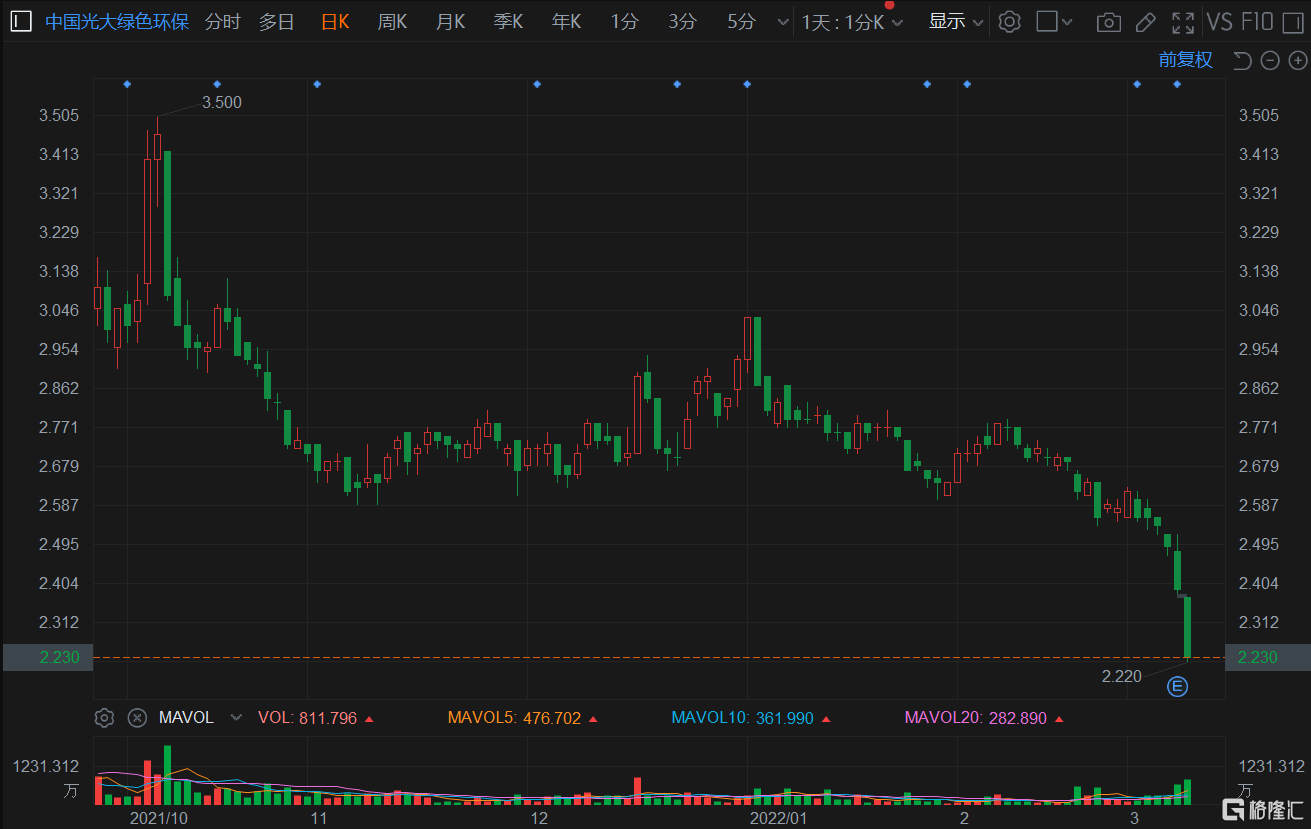
Task: Click the undo arrow icon
Action: (1242, 61)
